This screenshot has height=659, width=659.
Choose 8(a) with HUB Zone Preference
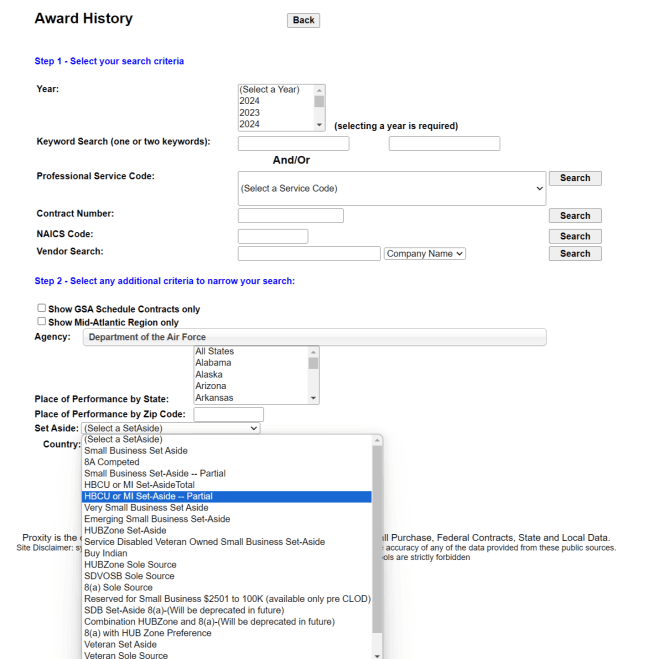(x=227, y=633)
